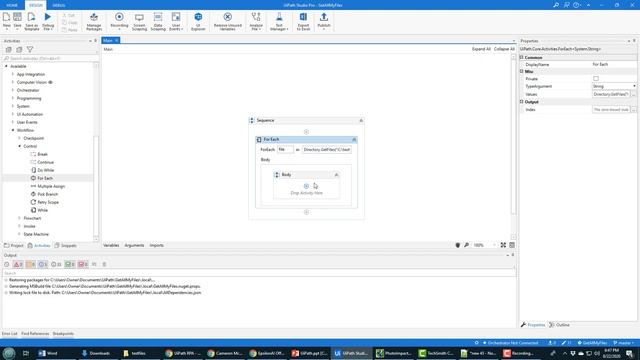Open the Imports panel
Image resolution: width=640 pixels, height=360 pixels.
click(x=156, y=245)
